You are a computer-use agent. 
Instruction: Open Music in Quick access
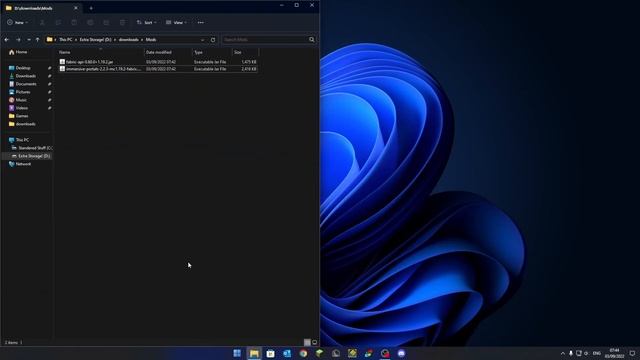point(21,100)
